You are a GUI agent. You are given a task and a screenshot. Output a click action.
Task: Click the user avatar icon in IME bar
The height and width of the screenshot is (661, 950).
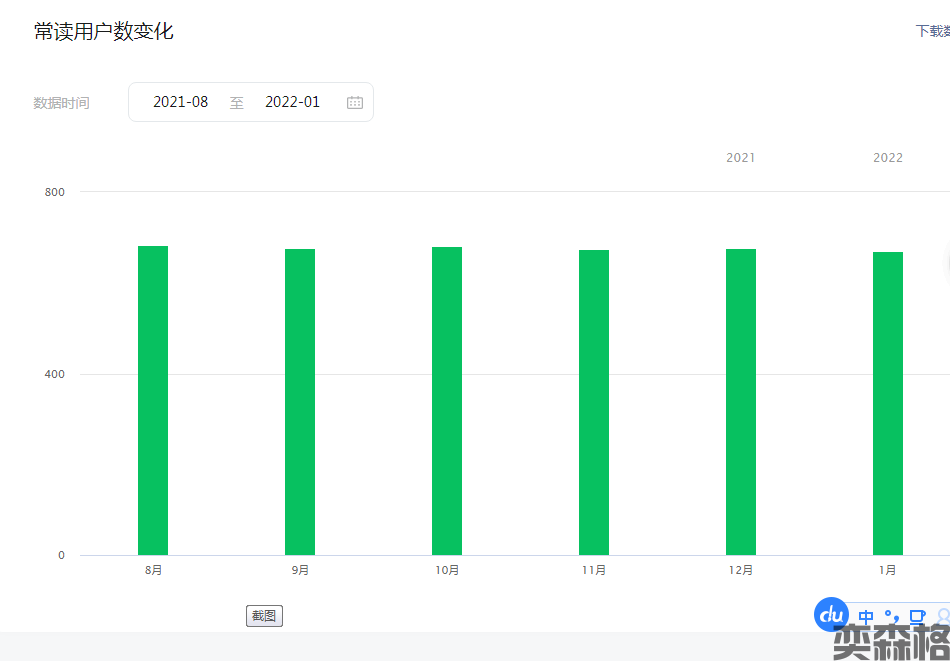pyautogui.click(x=942, y=617)
